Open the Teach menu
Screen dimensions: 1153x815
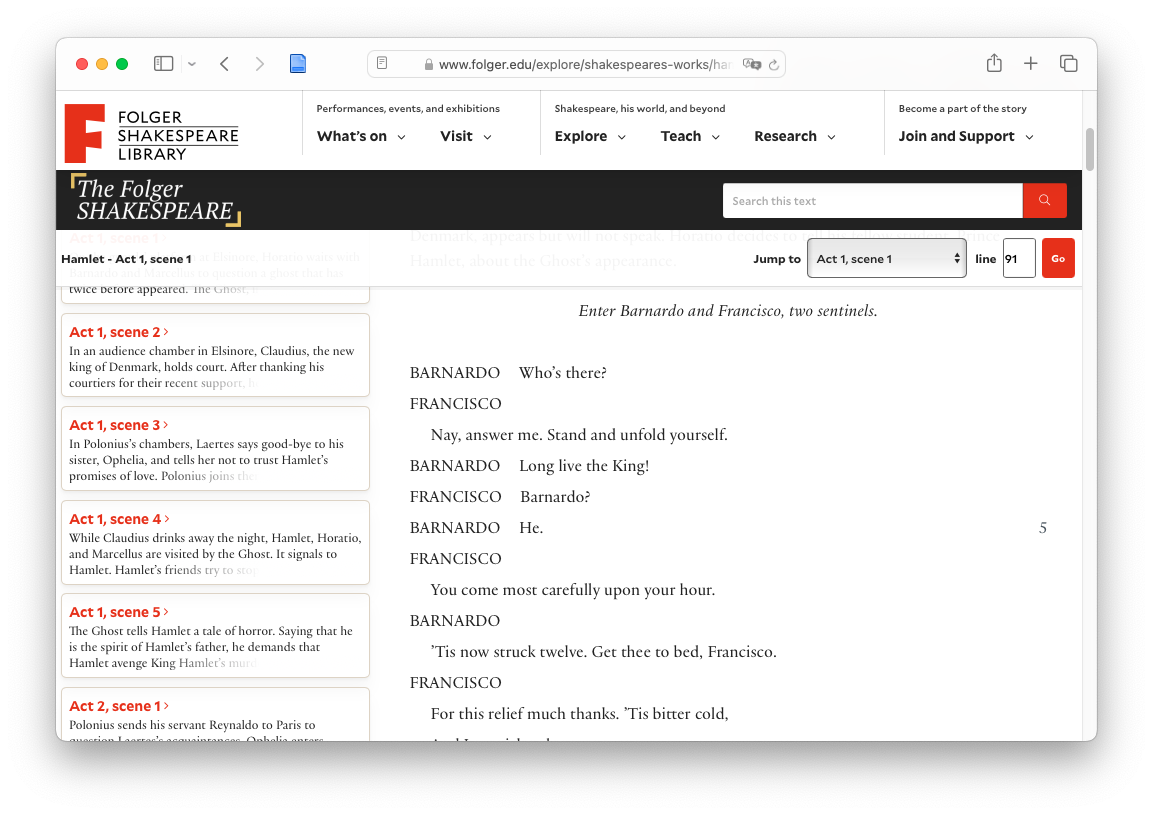[690, 136]
